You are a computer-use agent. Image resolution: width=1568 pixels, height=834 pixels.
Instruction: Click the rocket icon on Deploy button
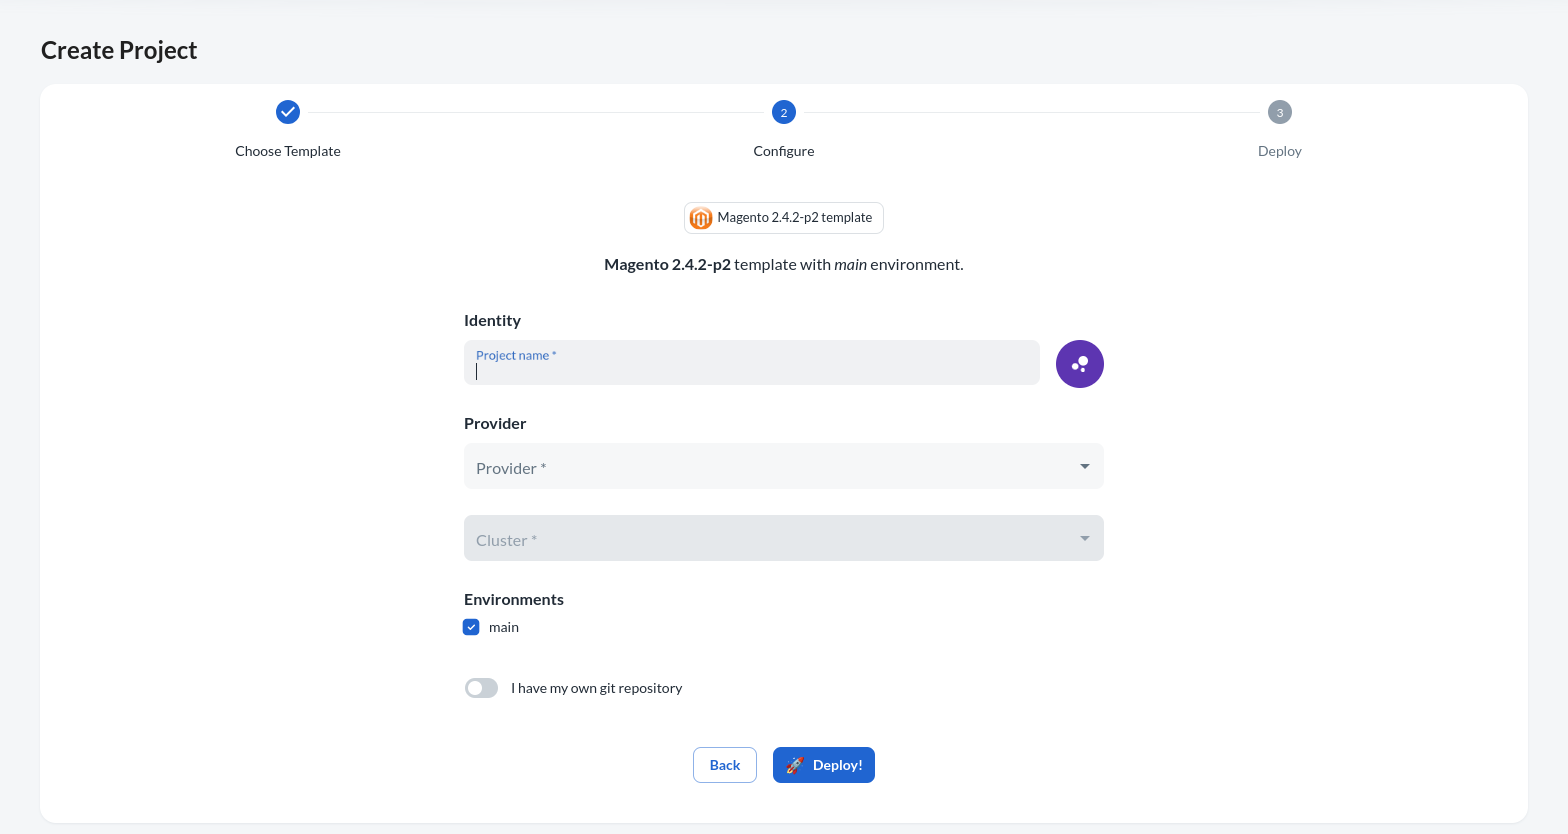(x=795, y=765)
